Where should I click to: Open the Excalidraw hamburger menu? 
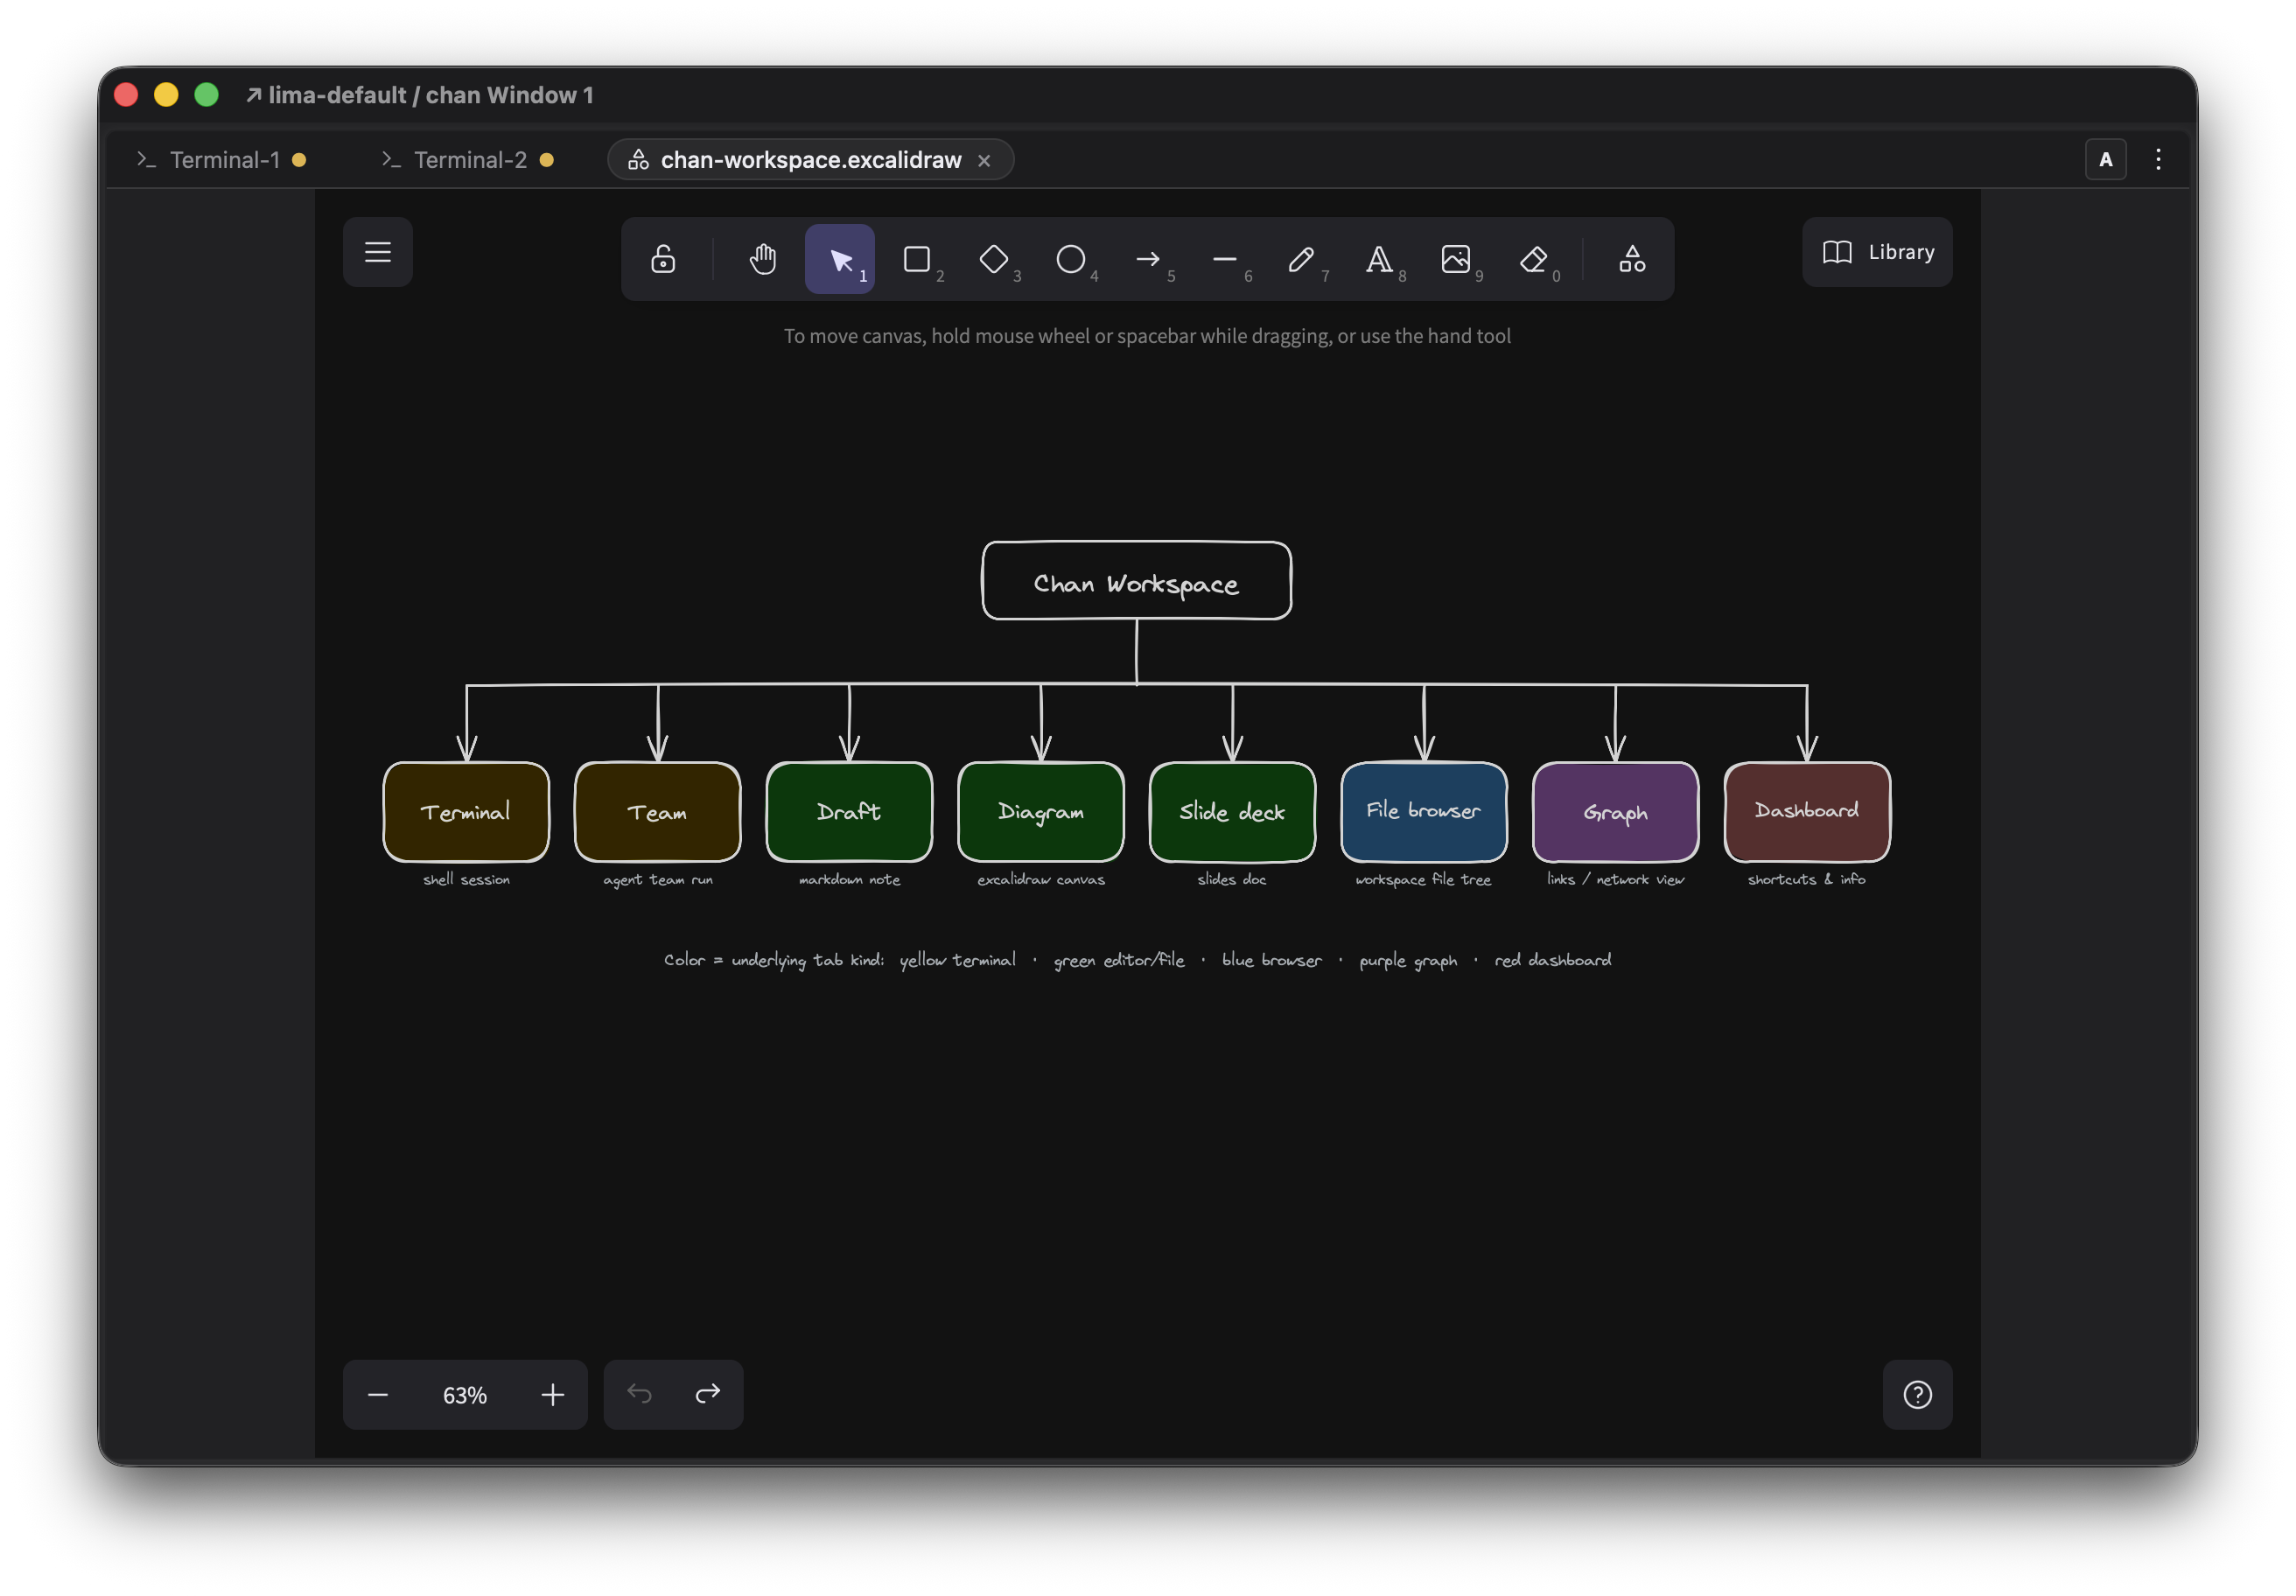[x=377, y=252]
